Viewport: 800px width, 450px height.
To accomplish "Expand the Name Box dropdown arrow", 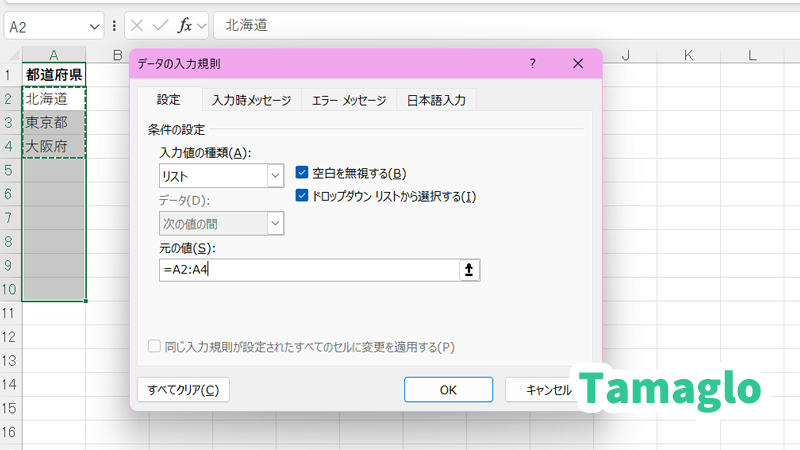I will coord(95,25).
